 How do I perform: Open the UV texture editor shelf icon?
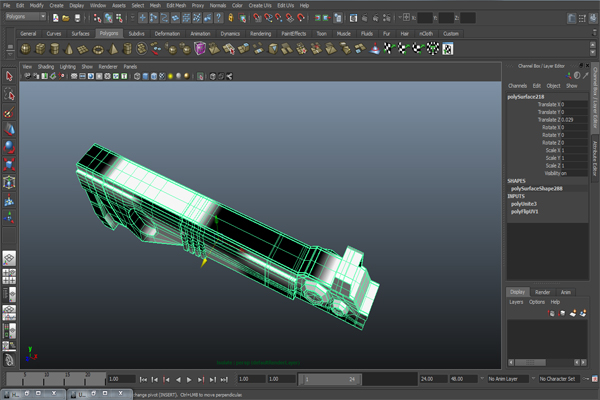point(448,49)
